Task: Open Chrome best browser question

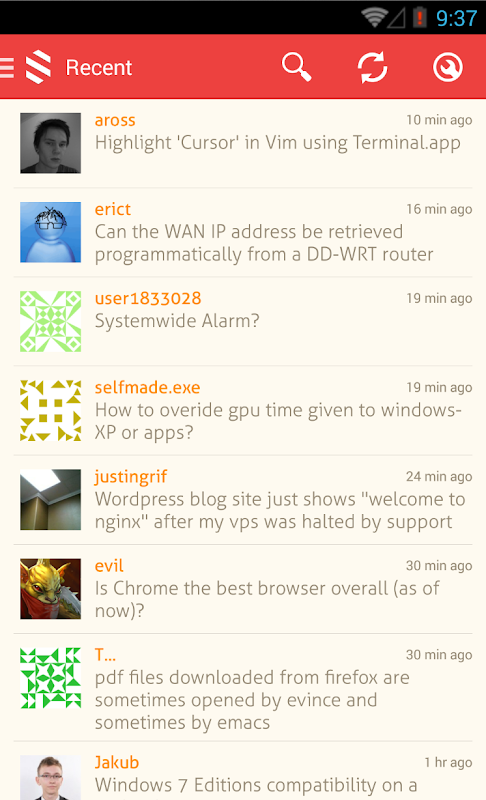Action: [x=267, y=599]
